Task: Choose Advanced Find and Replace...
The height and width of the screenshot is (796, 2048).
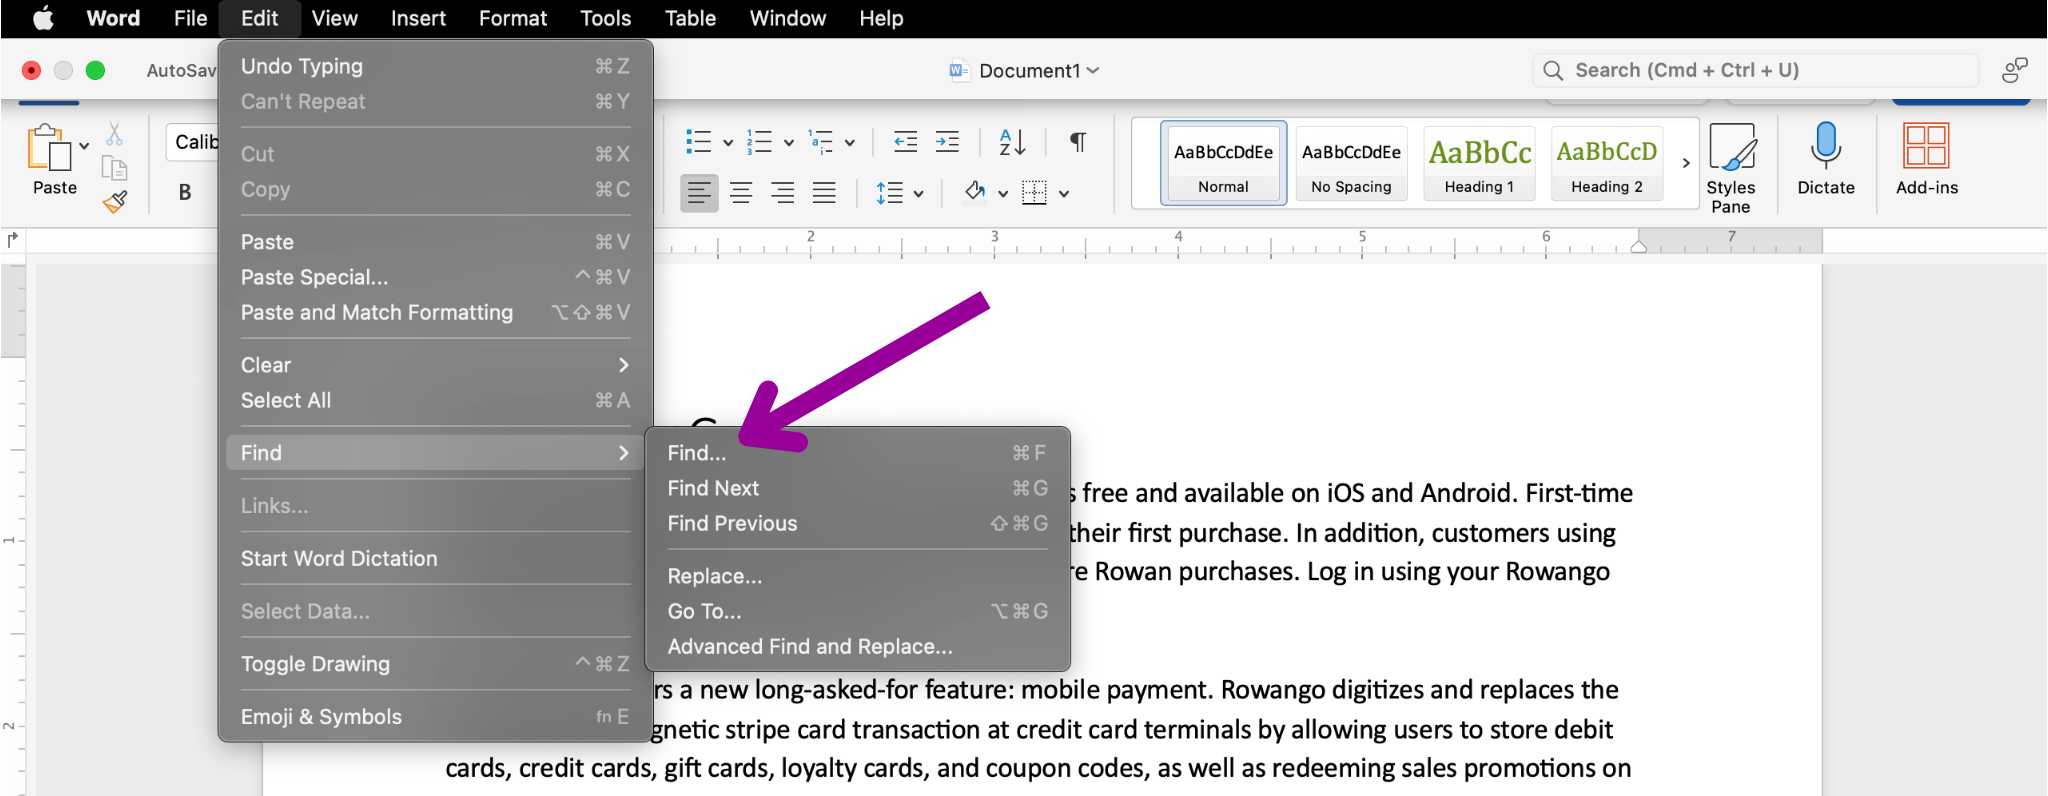Action: 858,646
